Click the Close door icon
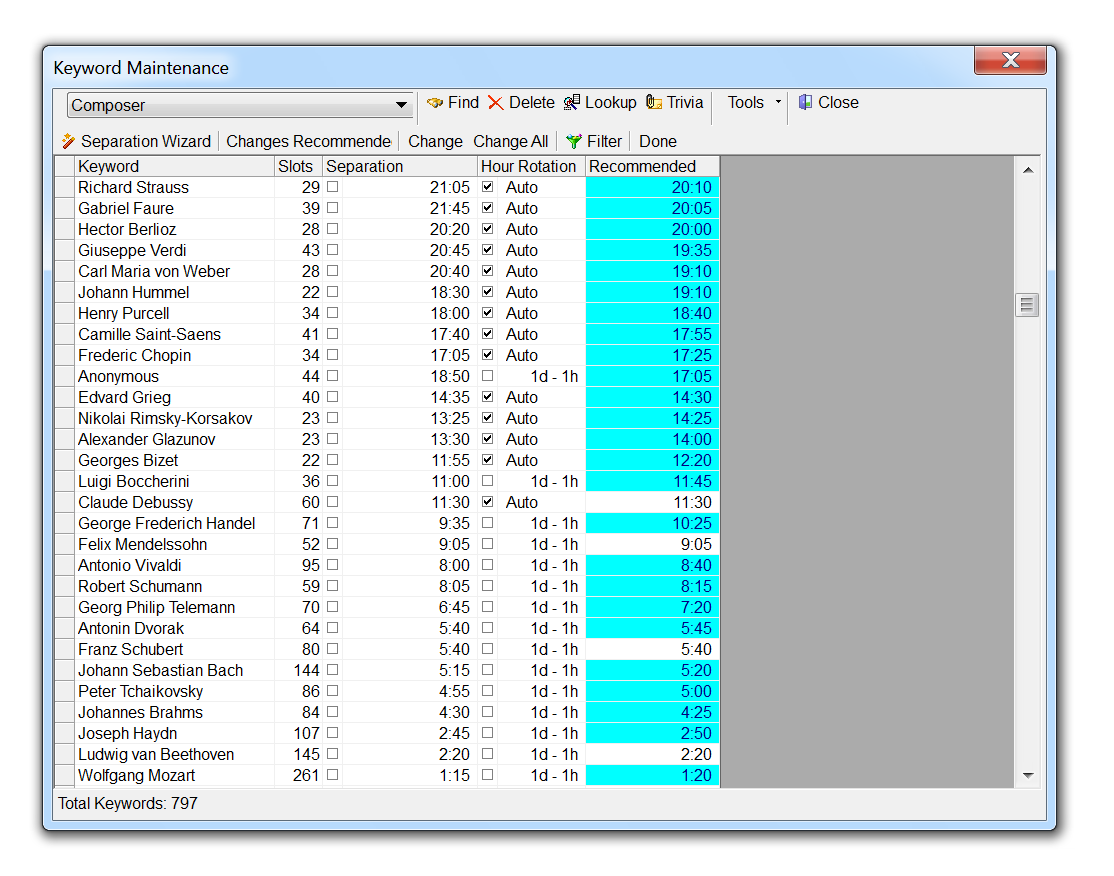The width and height of the screenshot is (1114, 876). click(805, 103)
